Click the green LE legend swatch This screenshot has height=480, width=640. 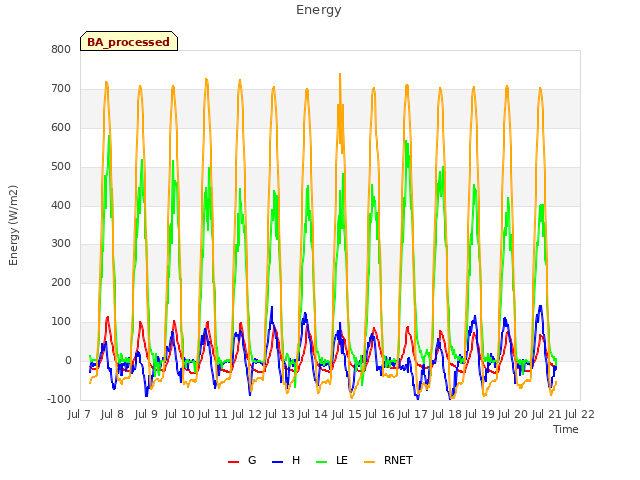322,462
